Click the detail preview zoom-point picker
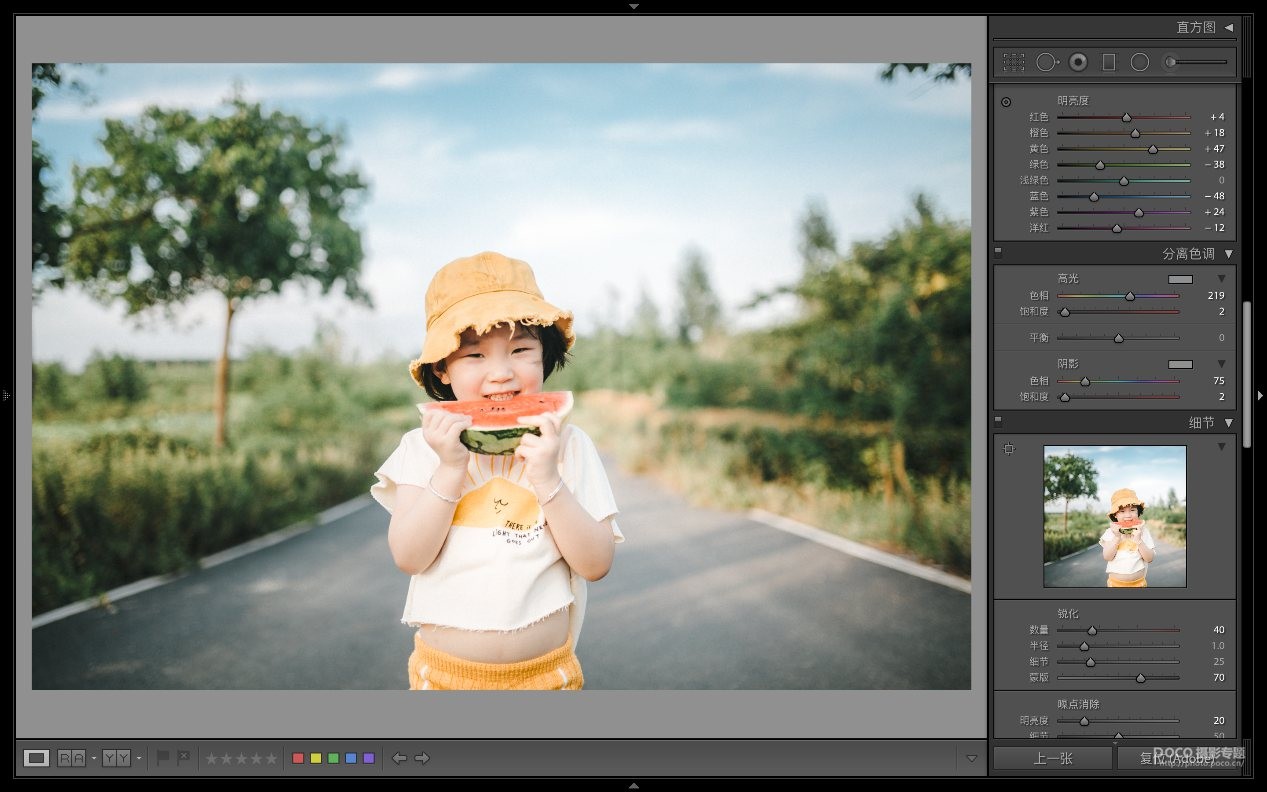1267x792 pixels. pyautogui.click(x=1008, y=449)
